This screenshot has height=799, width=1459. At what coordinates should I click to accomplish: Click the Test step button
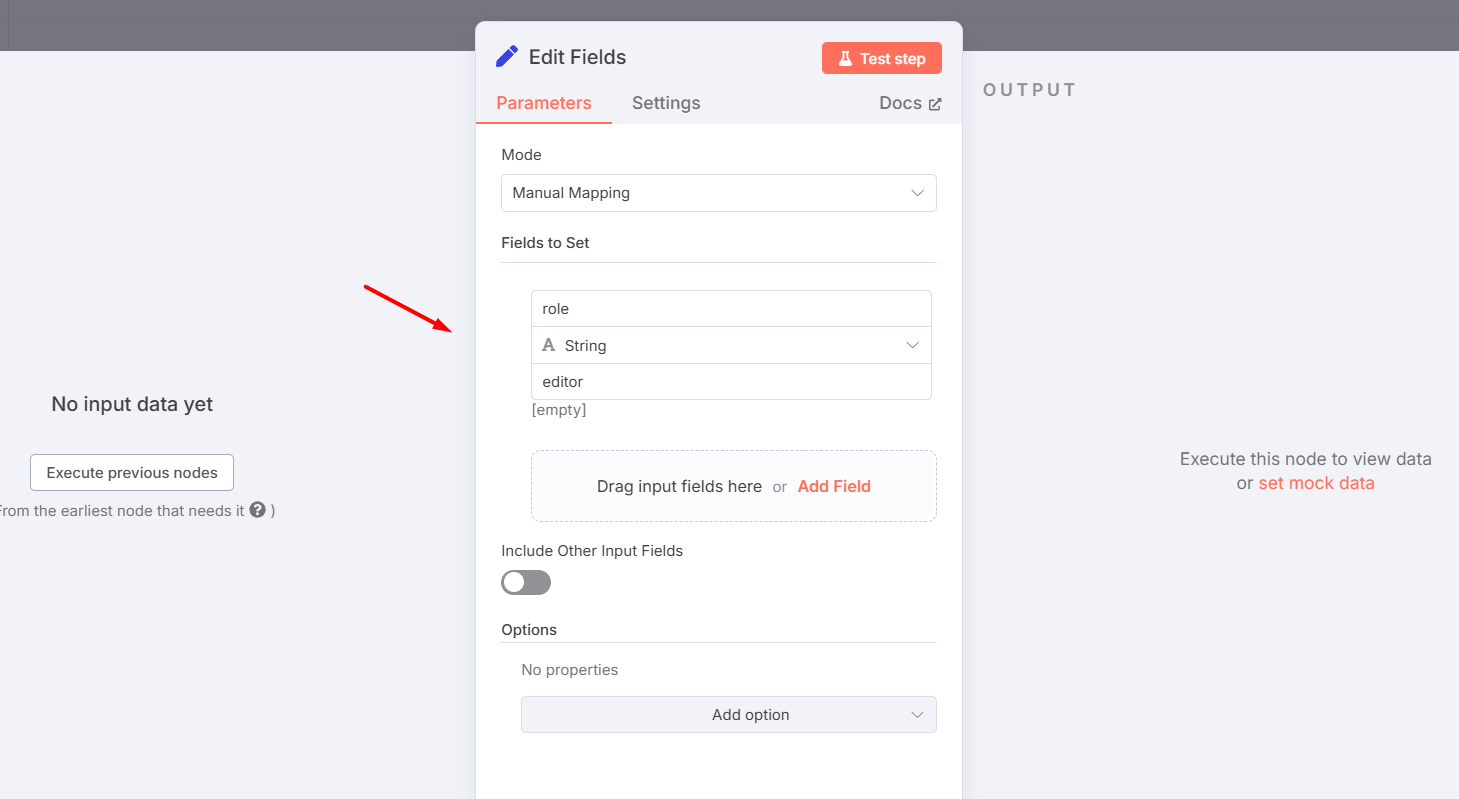881,58
